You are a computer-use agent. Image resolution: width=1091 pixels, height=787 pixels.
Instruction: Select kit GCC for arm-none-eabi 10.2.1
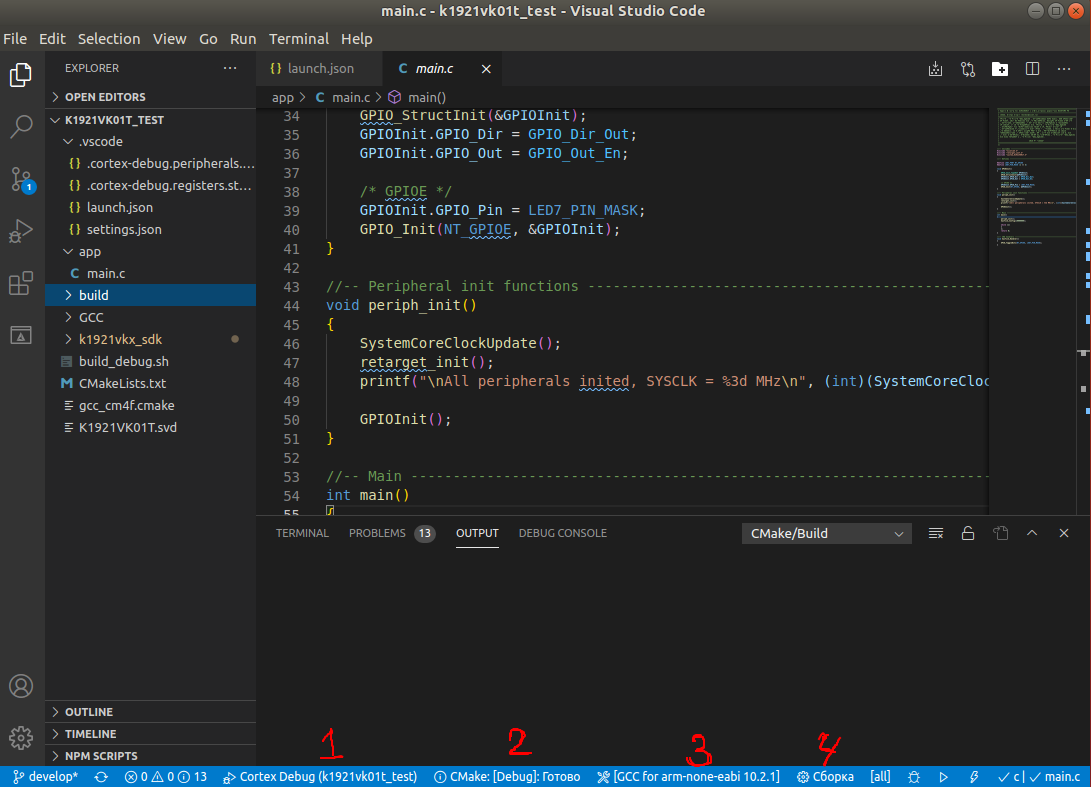tap(689, 777)
